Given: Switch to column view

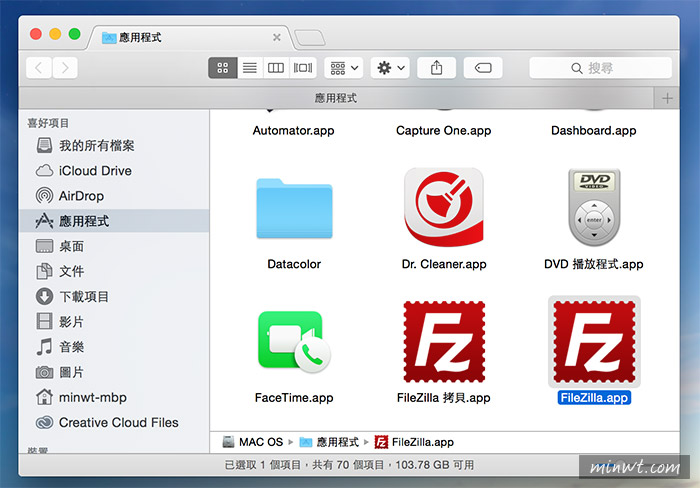Looking at the screenshot, I should [x=276, y=68].
